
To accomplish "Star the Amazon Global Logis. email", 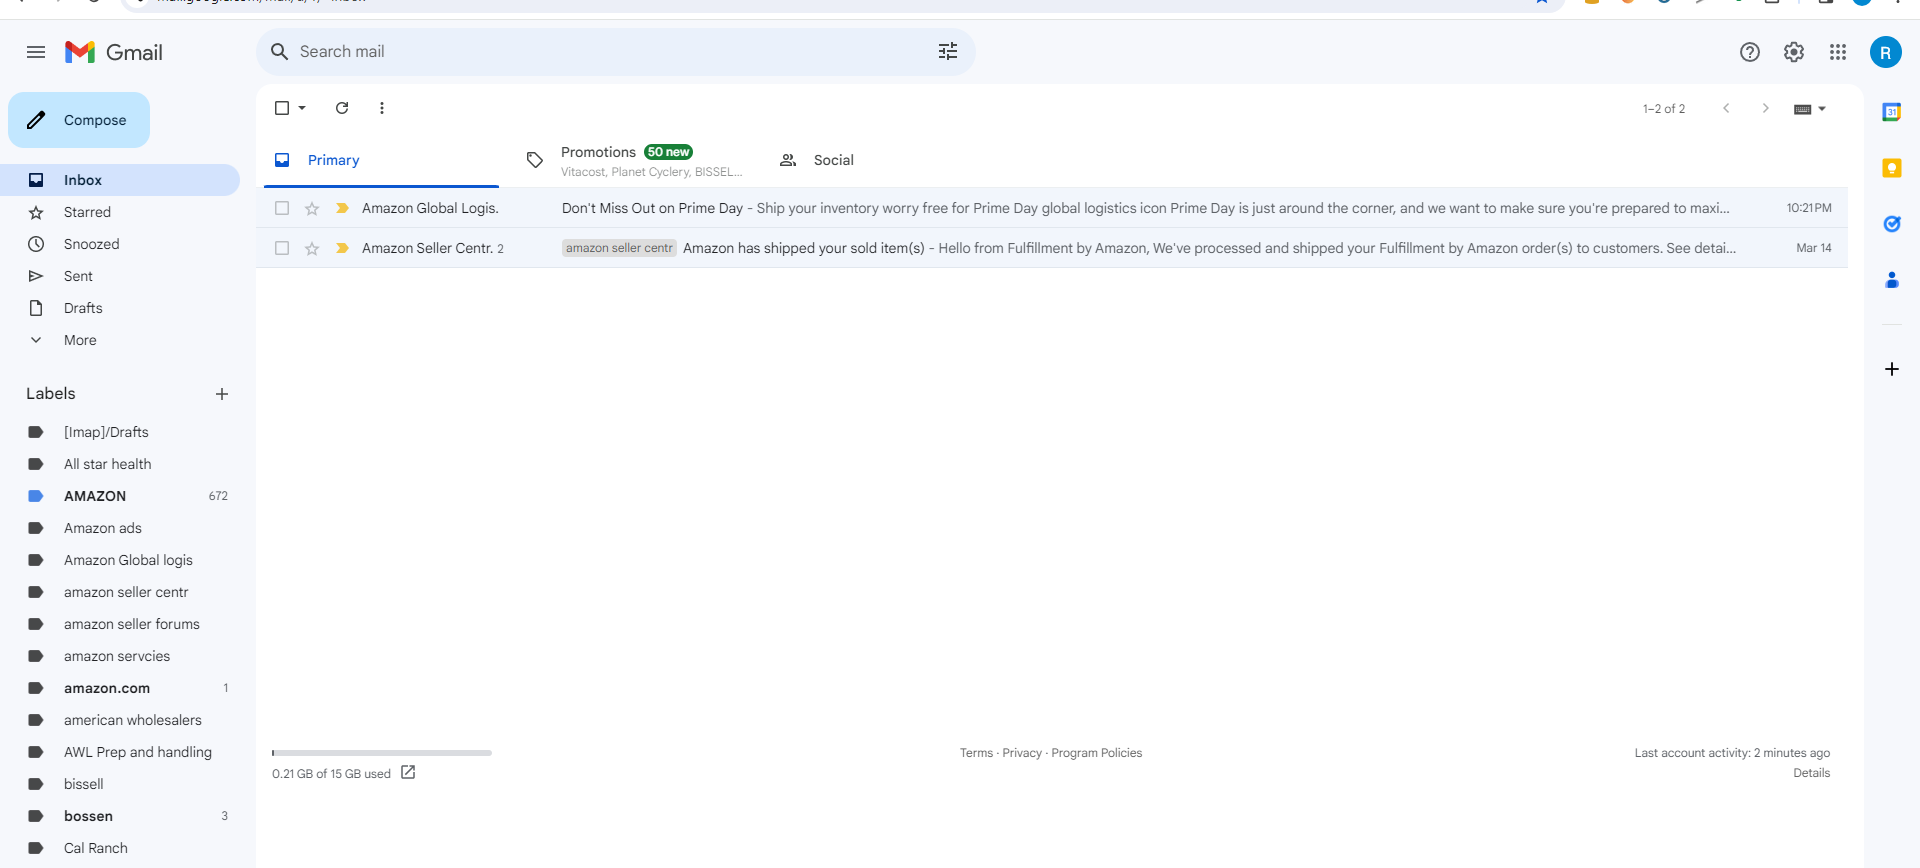I will tap(312, 208).
